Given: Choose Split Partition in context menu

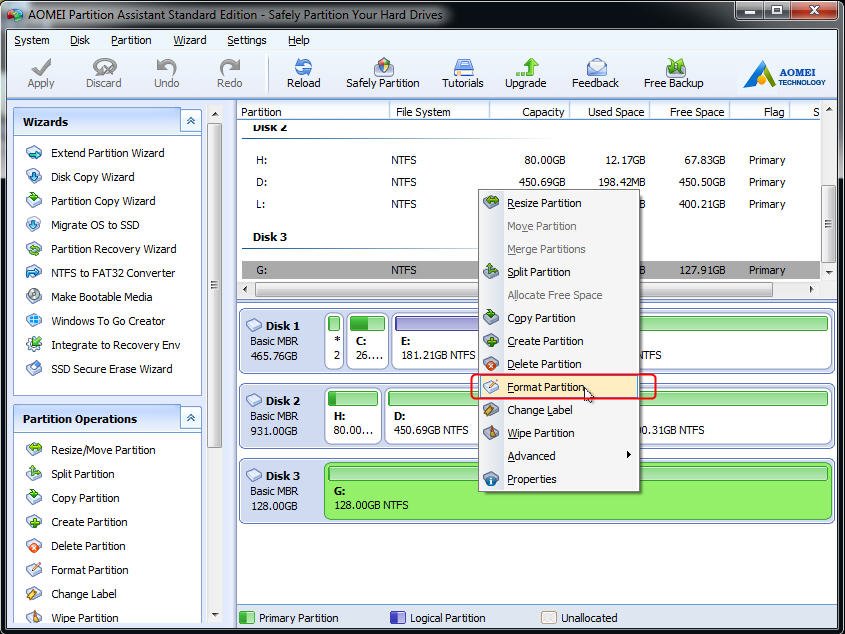Looking at the screenshot, I should (558, 272).
